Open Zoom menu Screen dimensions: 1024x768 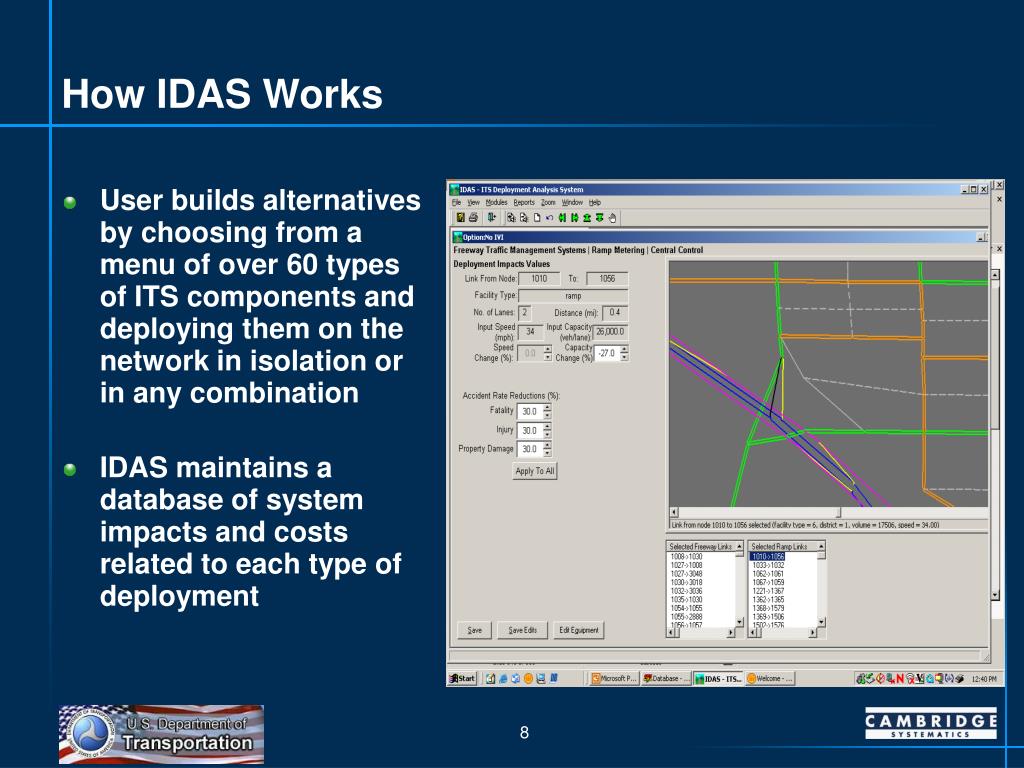(x=548, y=202)
